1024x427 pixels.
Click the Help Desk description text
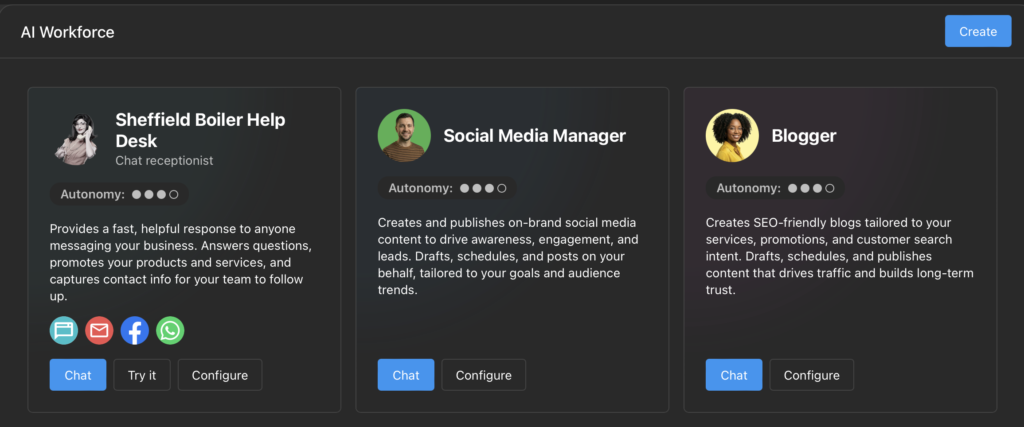pyautogui.click(x=181, y=262)
